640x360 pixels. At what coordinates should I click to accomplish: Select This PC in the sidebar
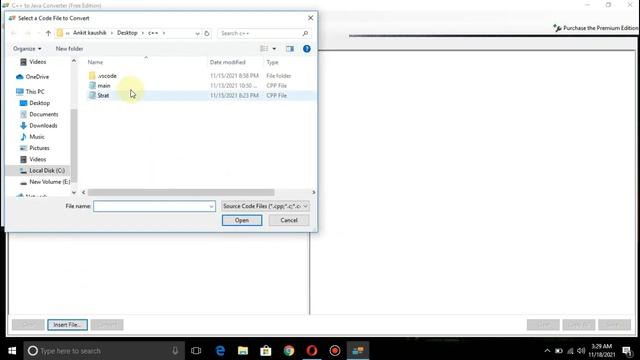point(35,92)
